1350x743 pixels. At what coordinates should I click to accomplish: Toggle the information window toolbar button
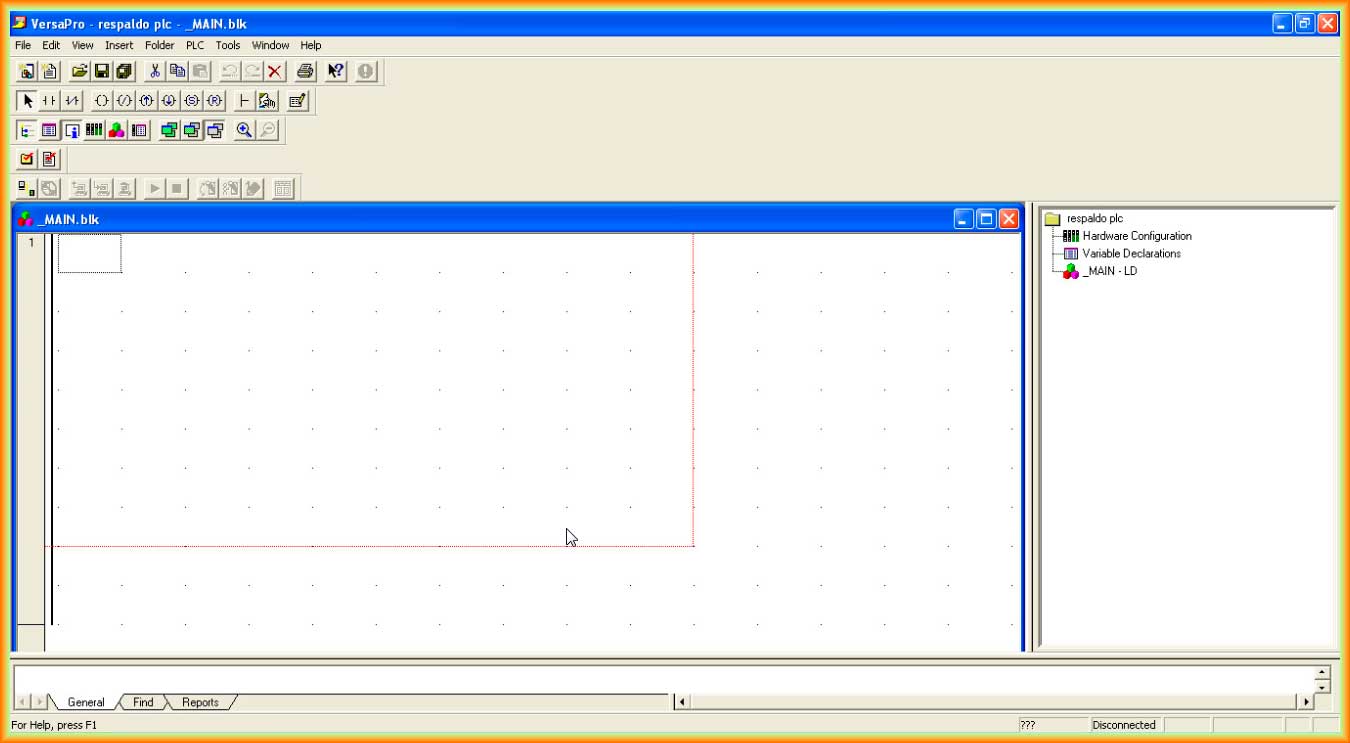72,130
